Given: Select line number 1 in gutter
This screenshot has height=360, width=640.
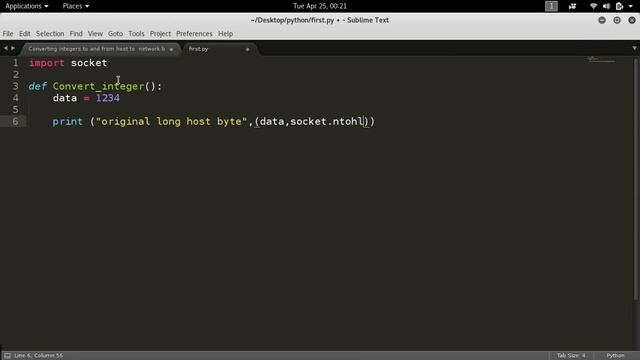Looking at the screenshot, I should tap(15, 63).
